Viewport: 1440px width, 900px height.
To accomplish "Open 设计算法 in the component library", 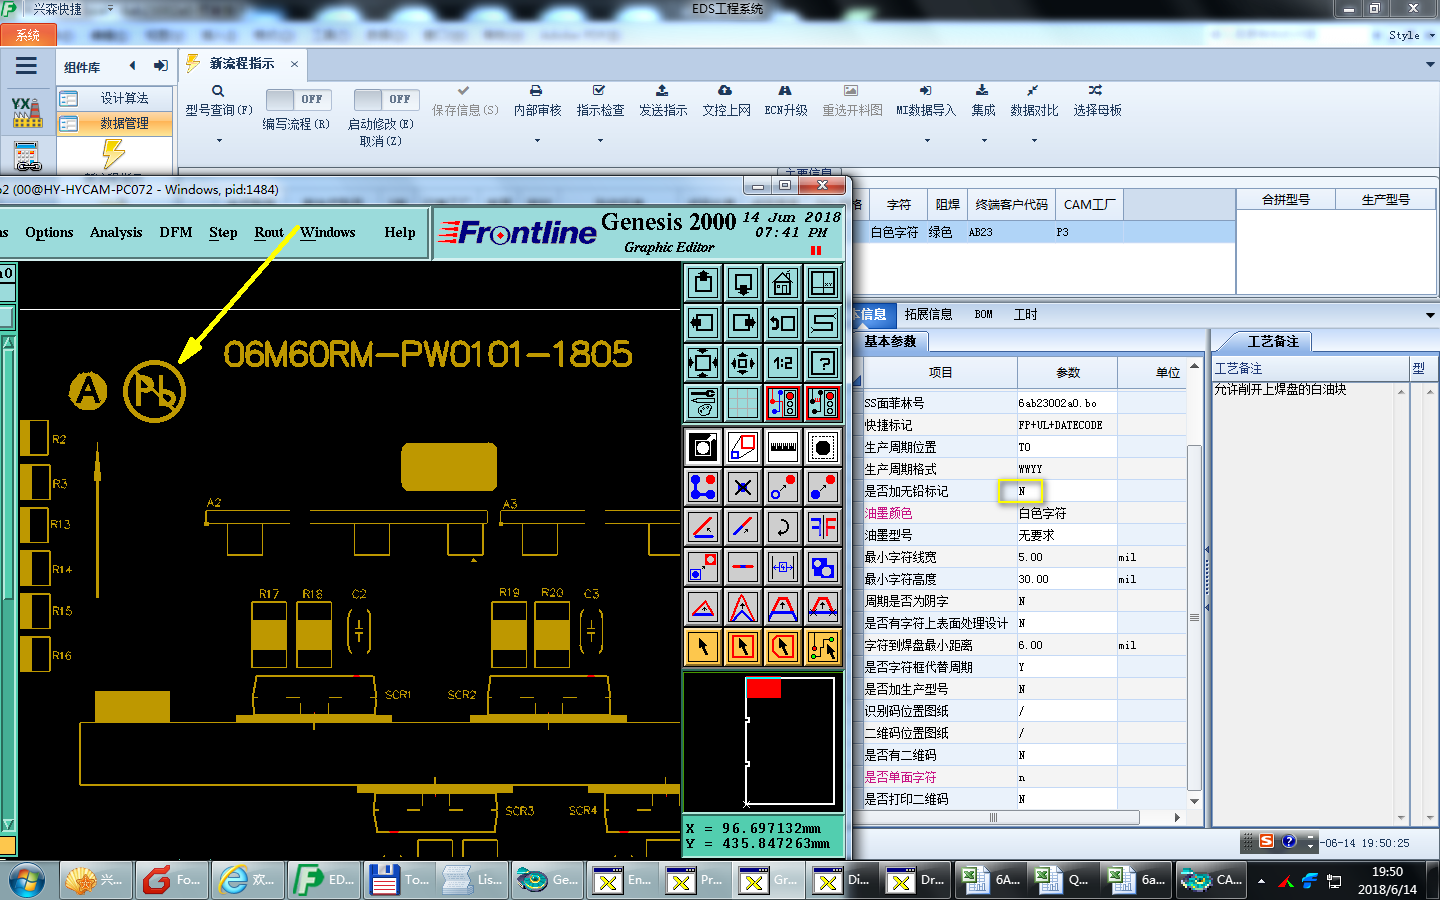I will 115,98.
